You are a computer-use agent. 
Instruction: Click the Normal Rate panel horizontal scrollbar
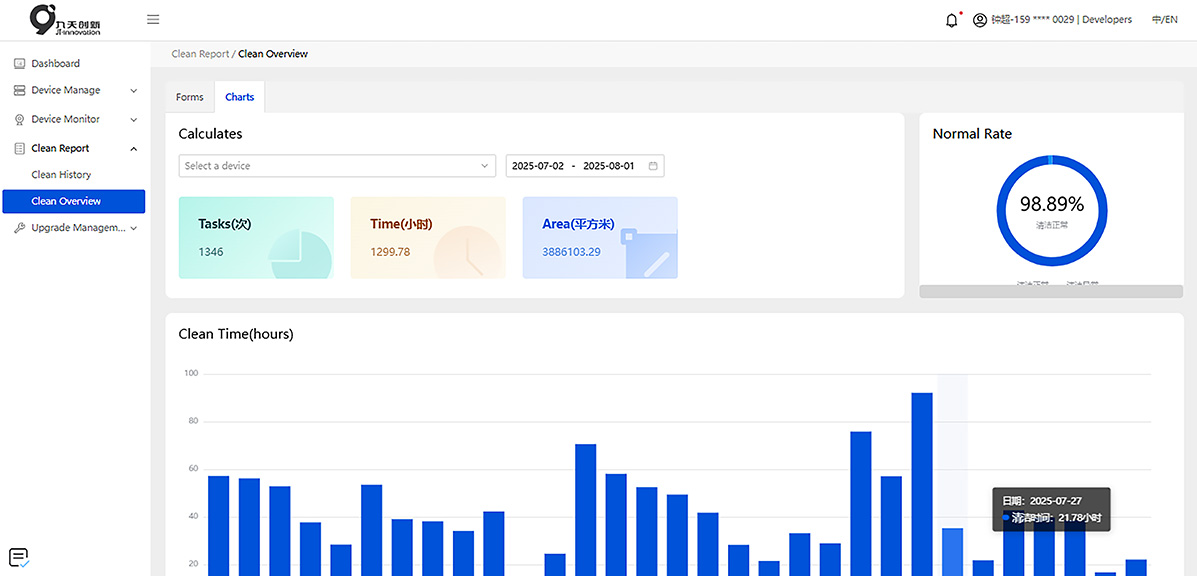(1051, 291)
